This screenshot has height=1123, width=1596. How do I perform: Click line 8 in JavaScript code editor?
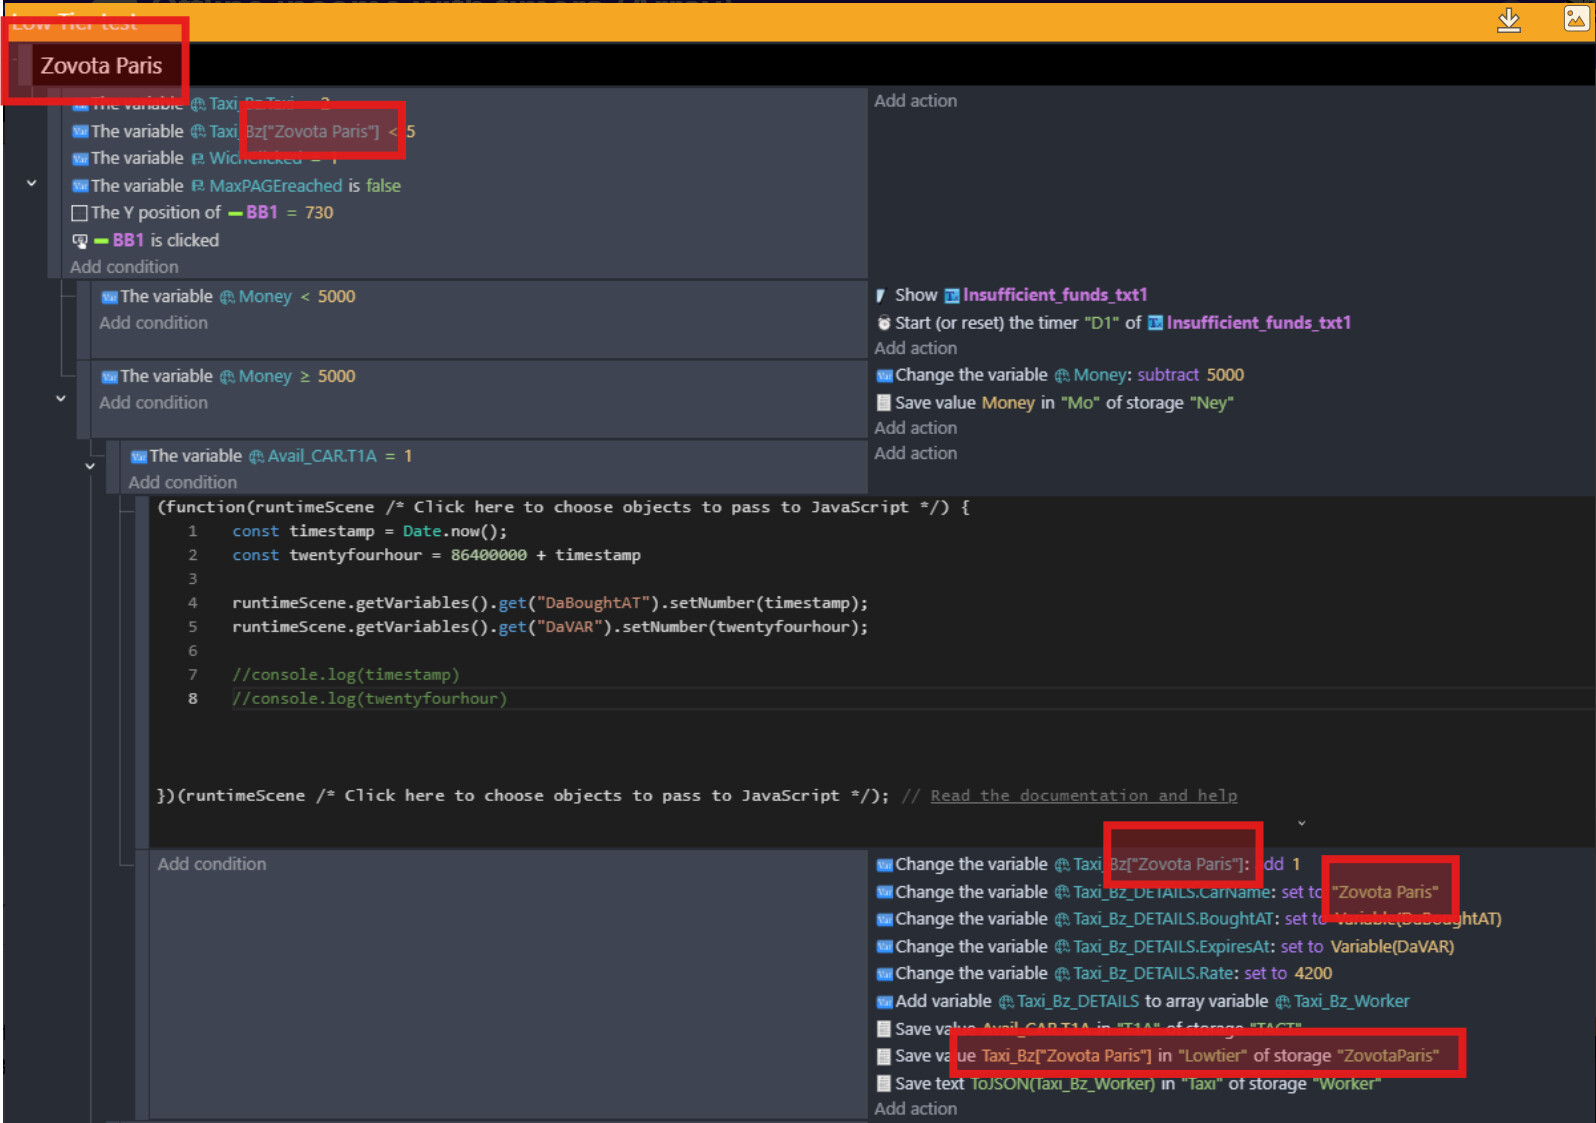coord(370,699)
